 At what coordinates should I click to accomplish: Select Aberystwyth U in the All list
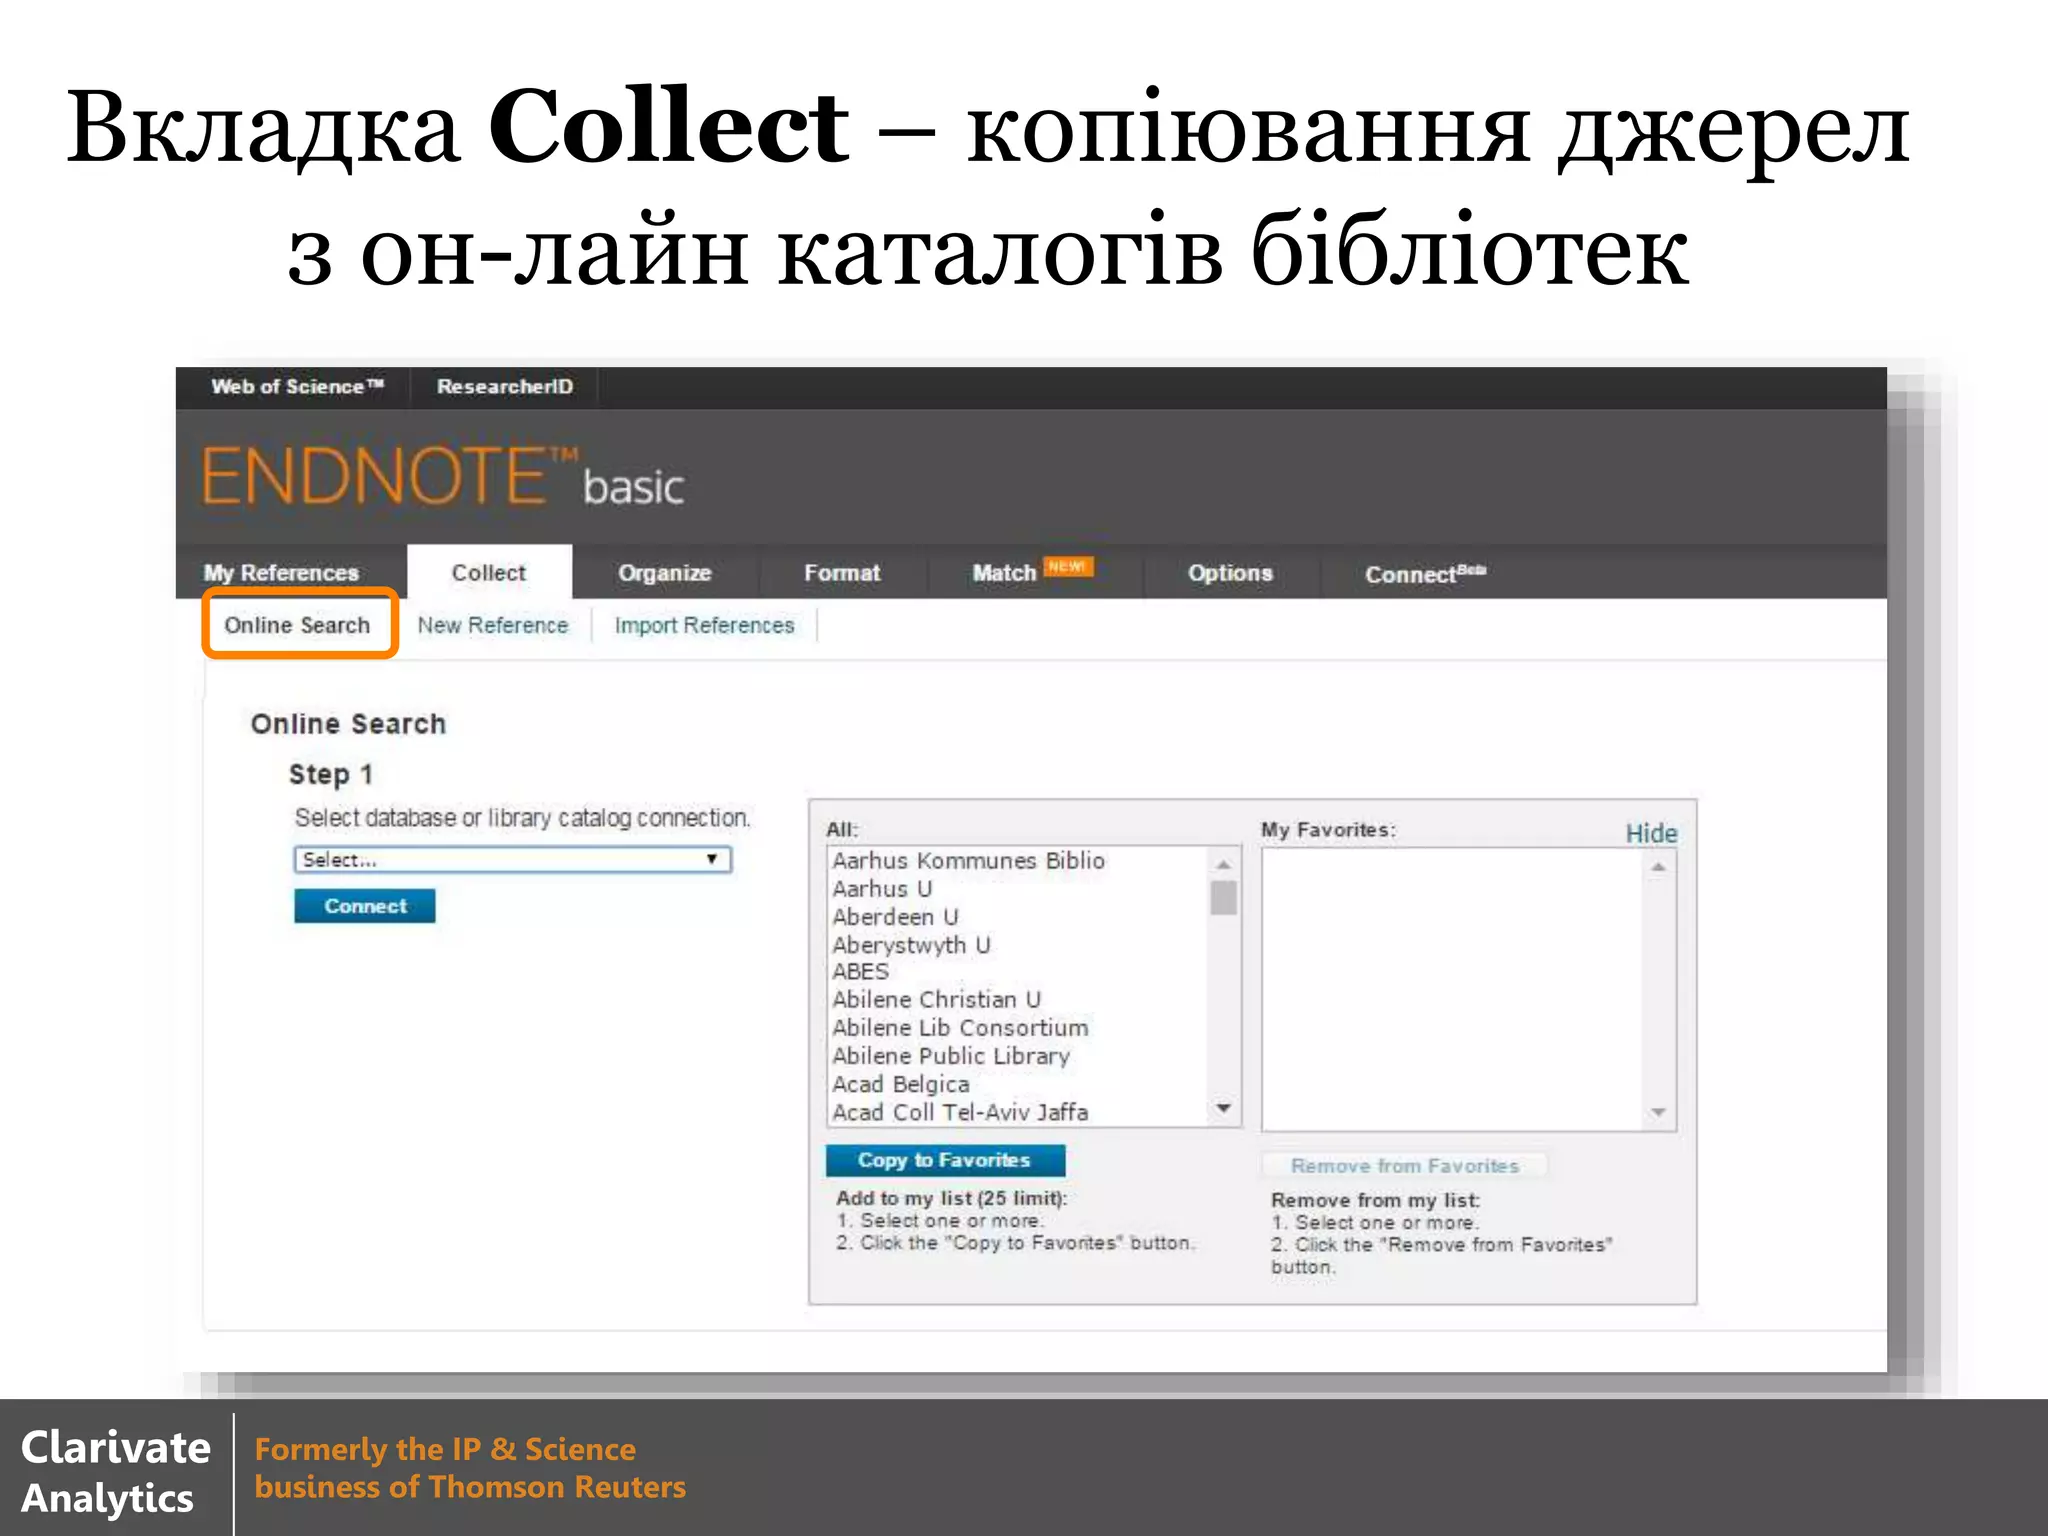pos(911,945)
